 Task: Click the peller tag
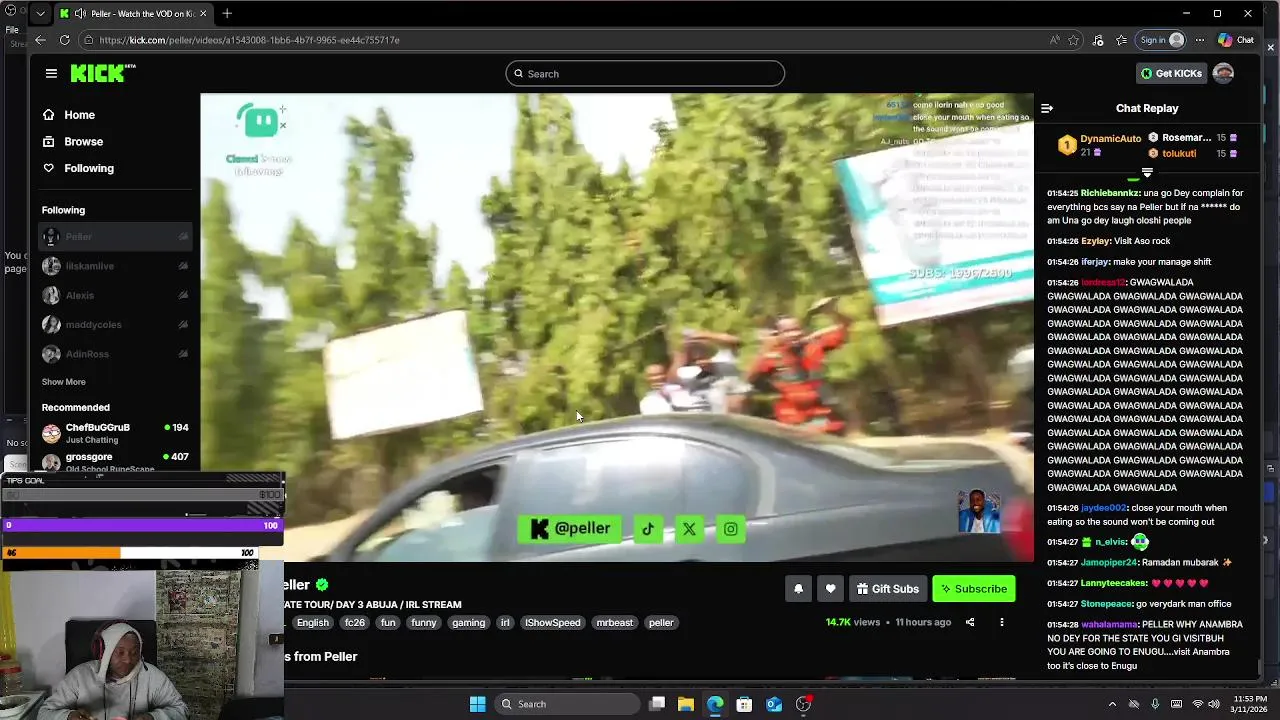pyautogui.click(x=661, y=623)
